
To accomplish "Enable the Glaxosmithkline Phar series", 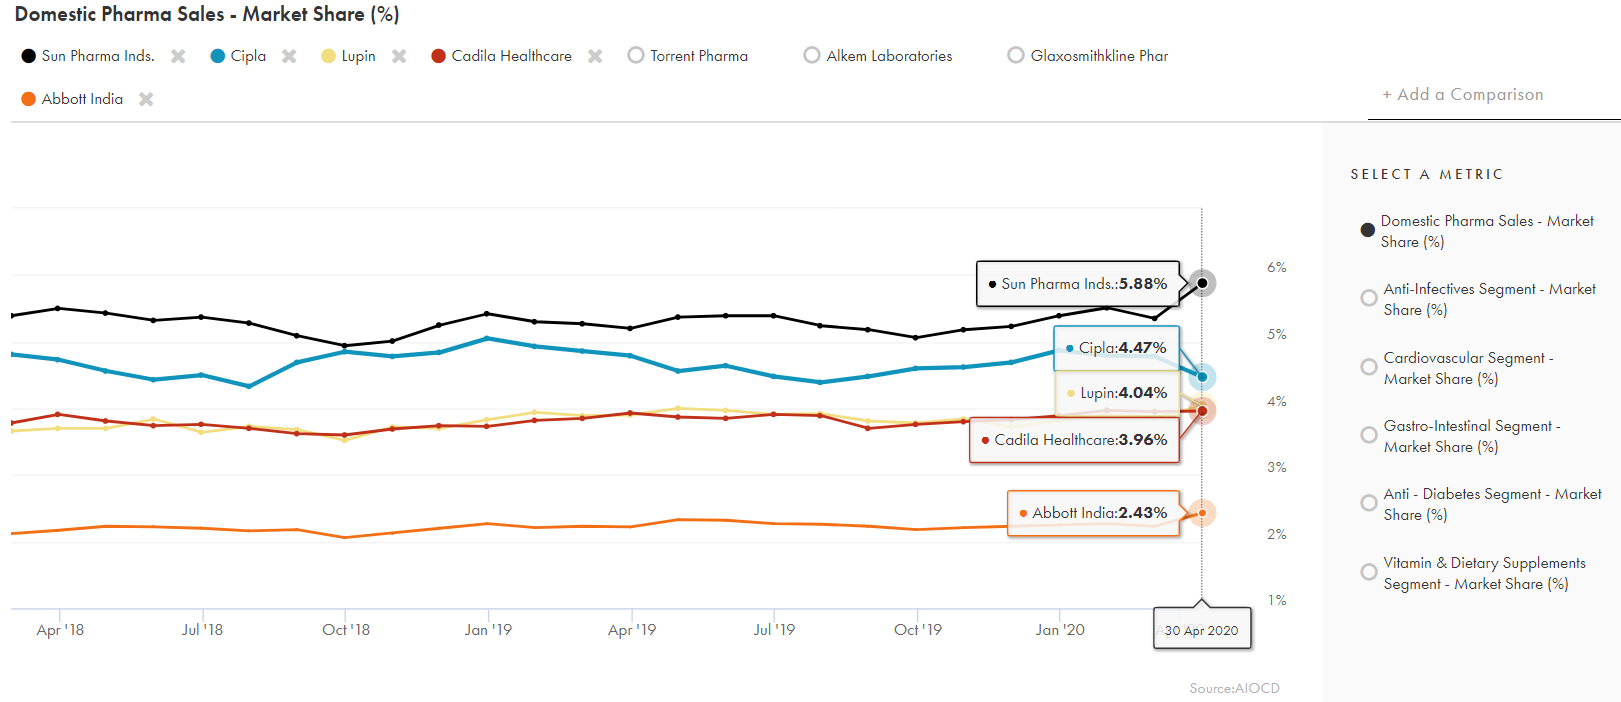I will [1016, 56].
